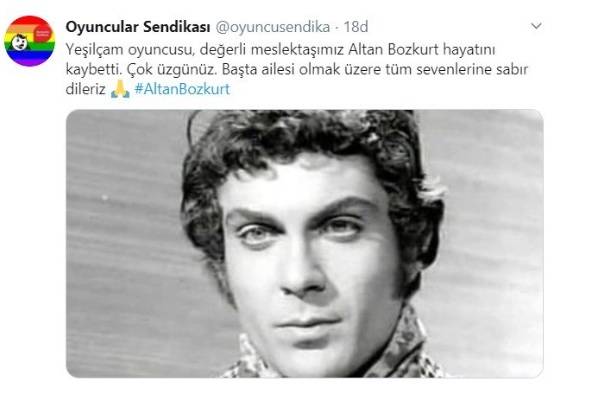Open the rainbow profile avatar of Oyuncular Sendikası
This screenshot has height=403, width=612.
pyautogui.click(x=30, y=41)
